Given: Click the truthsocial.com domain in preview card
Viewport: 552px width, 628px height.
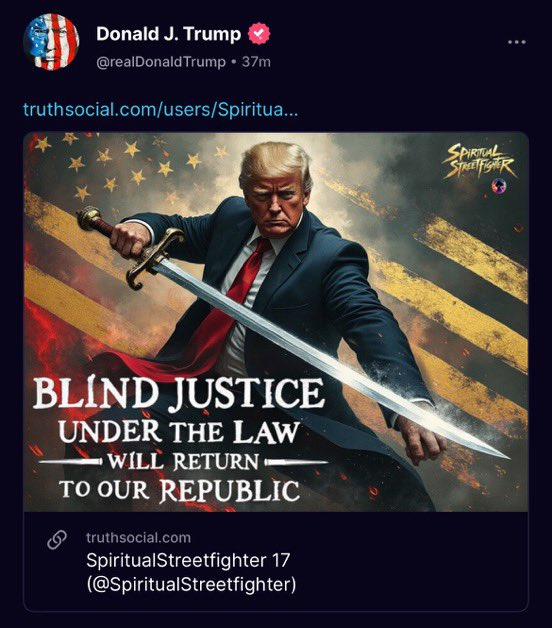Looking at the screenshot, I should (138, 537).
